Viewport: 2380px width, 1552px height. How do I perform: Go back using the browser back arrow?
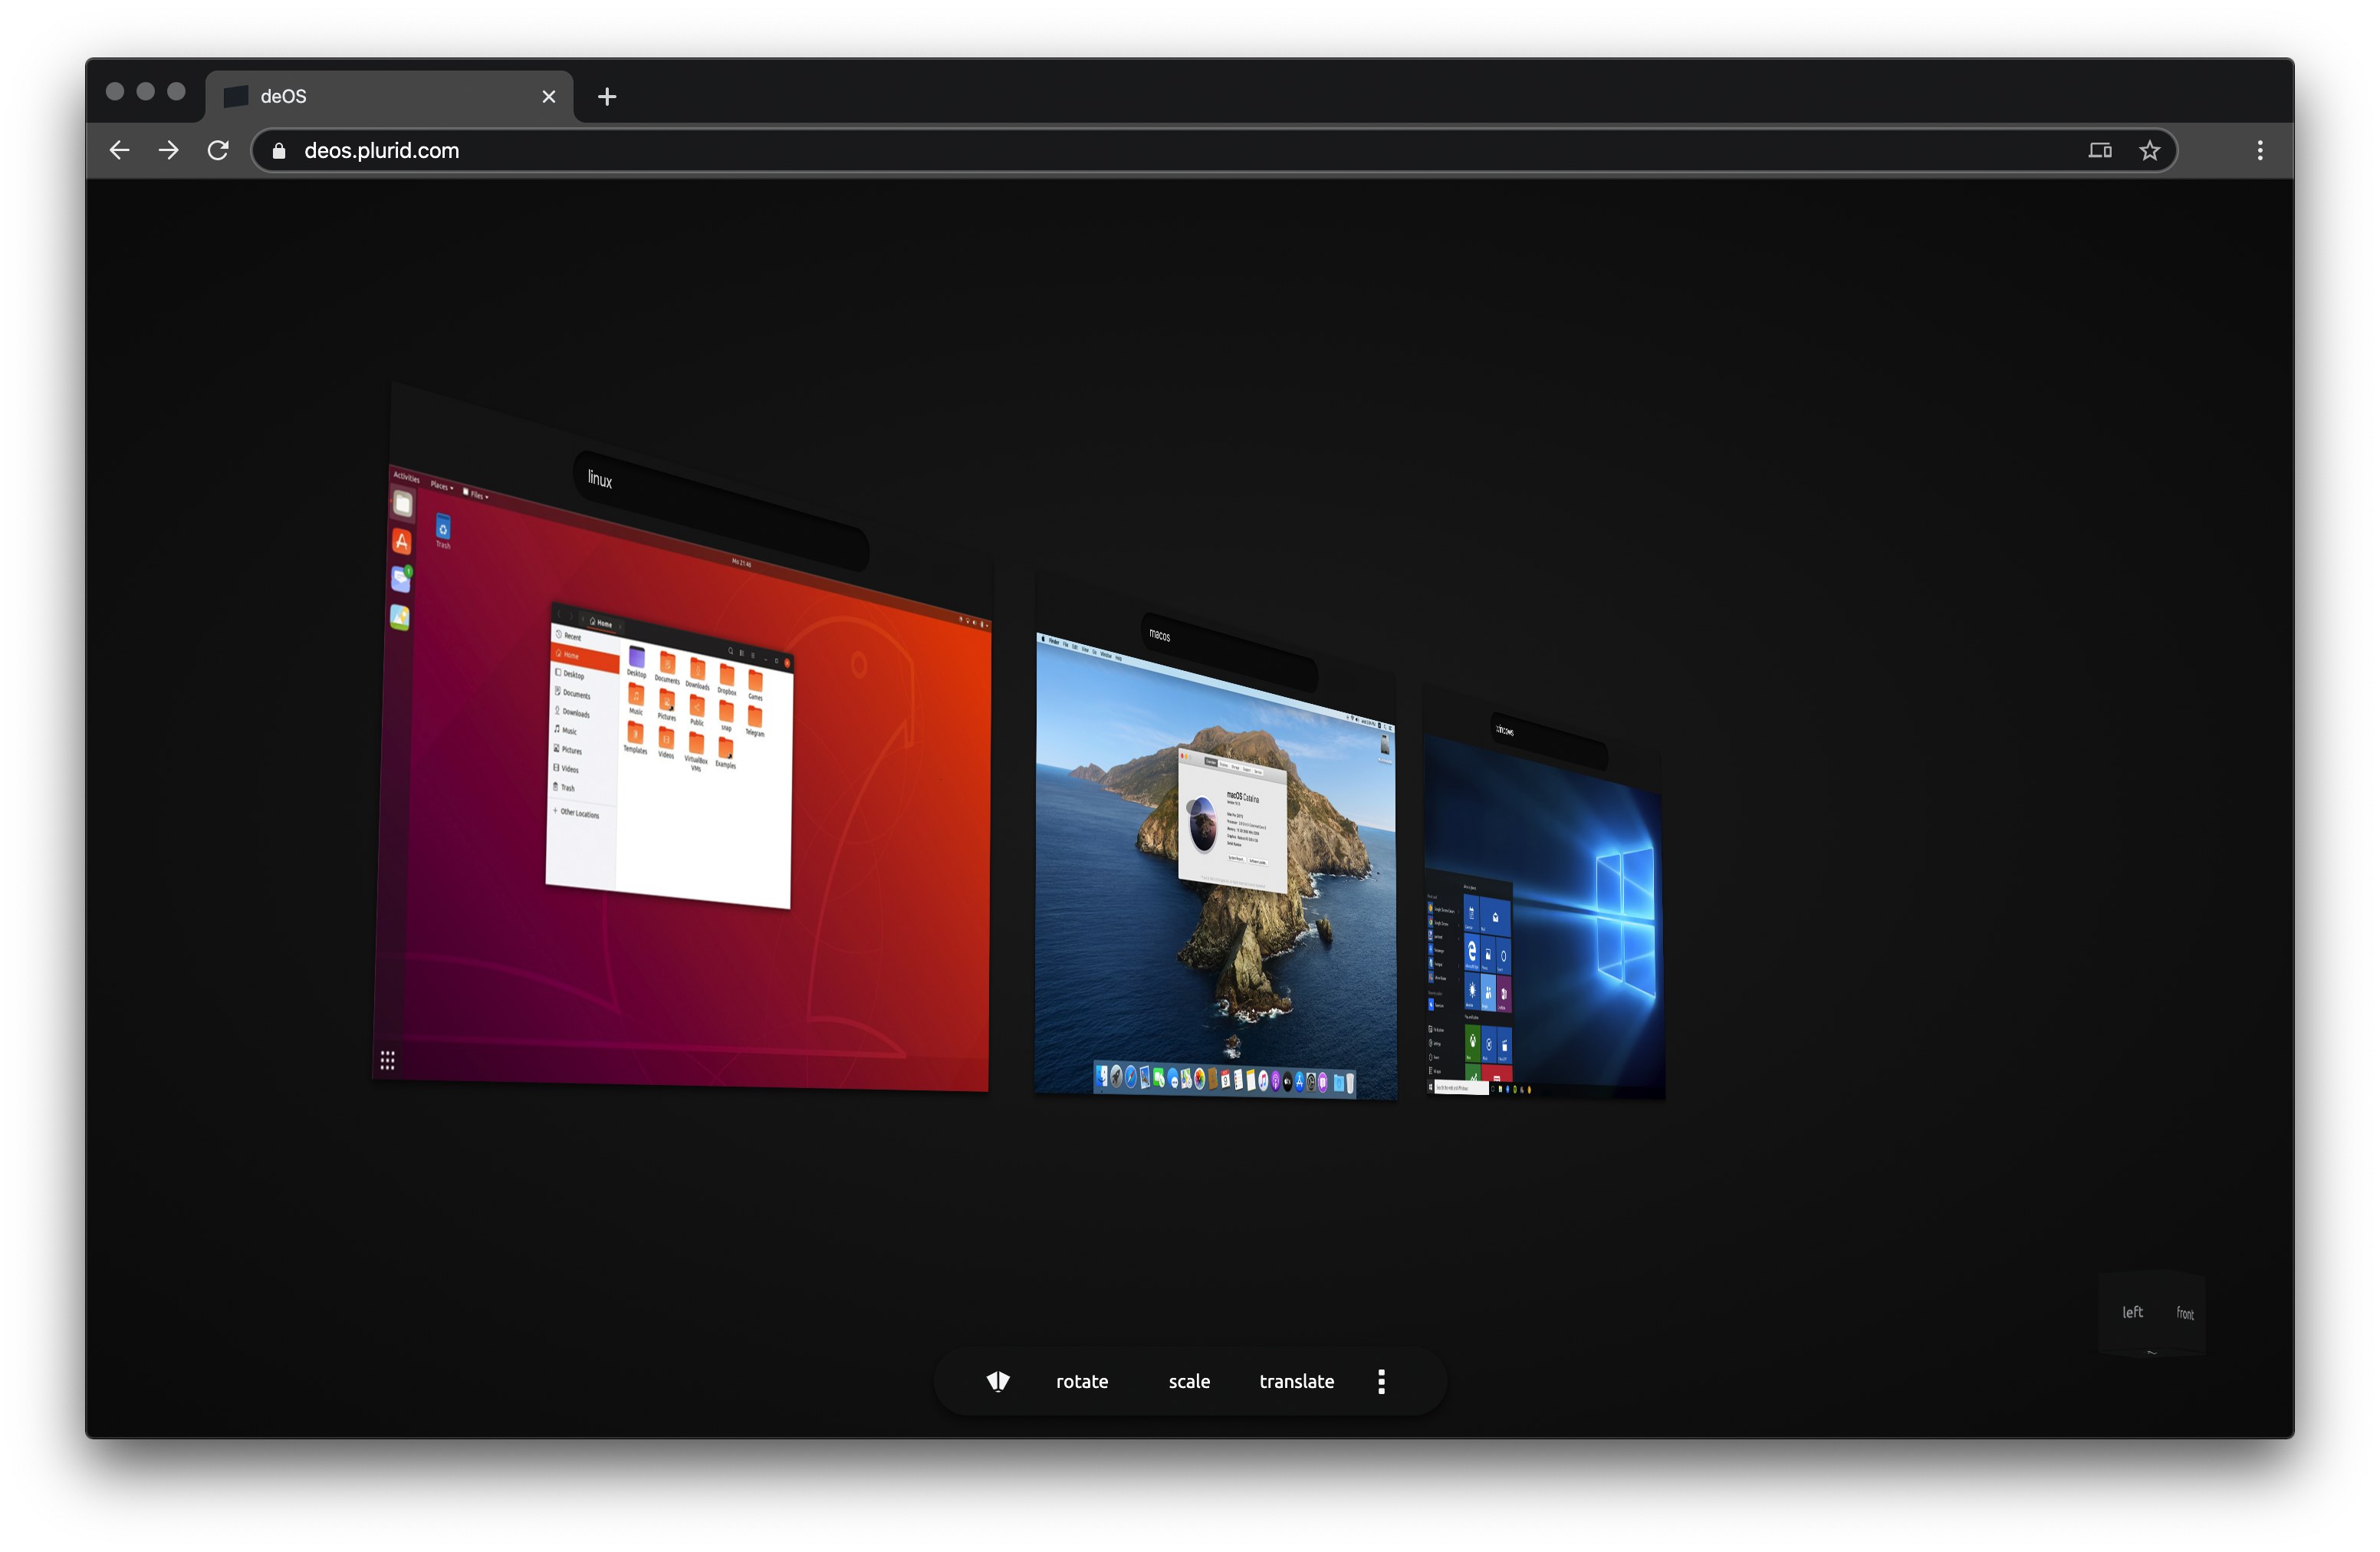[x=120, y=150]
